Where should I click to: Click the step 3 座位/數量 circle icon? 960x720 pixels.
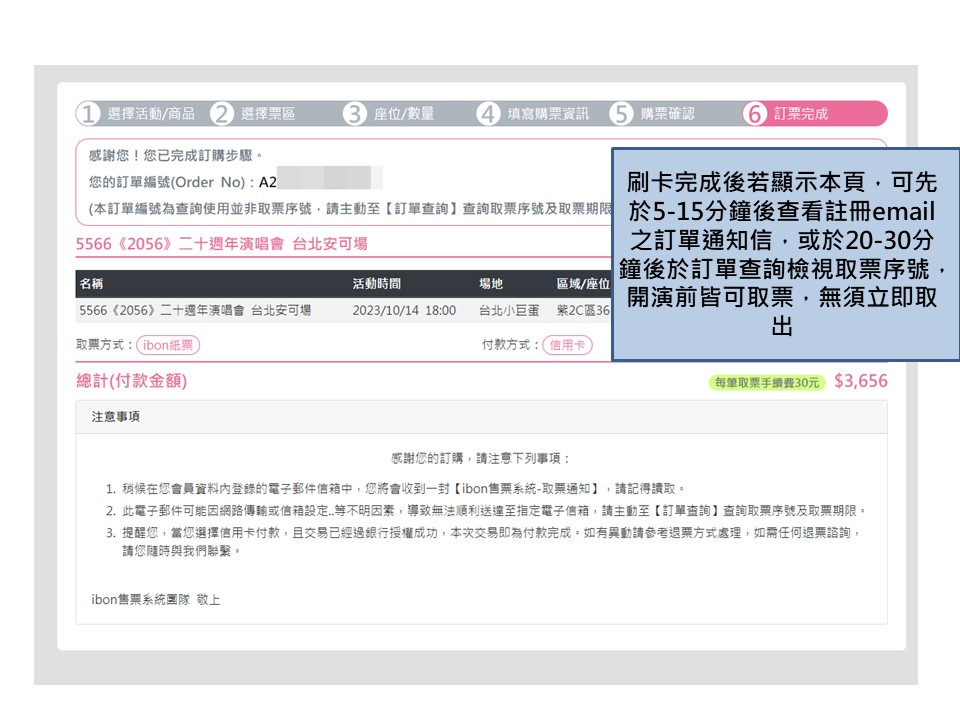click(355, 113)
